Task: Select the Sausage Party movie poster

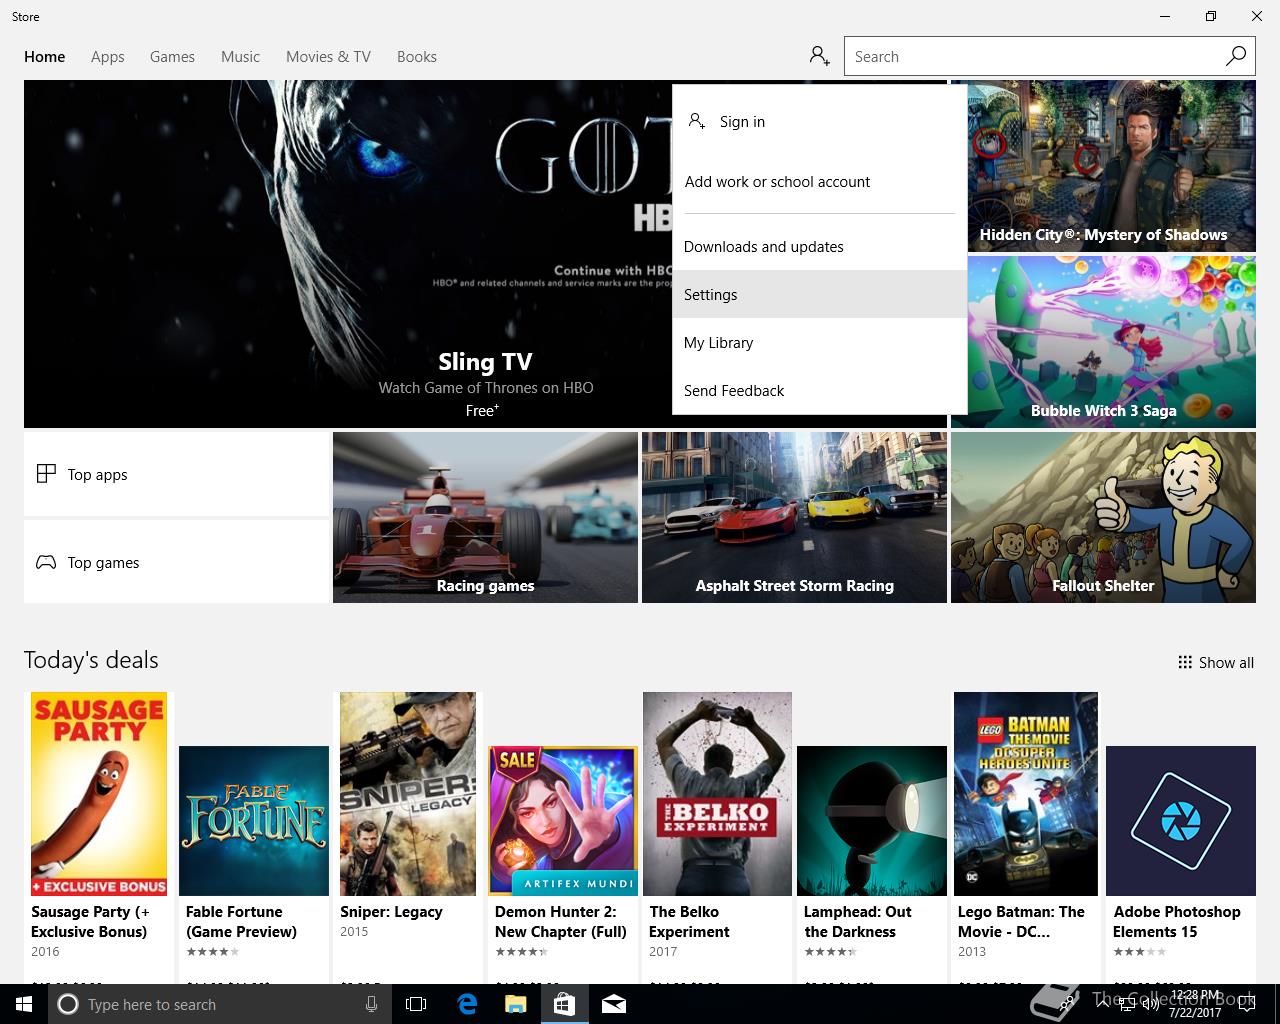Action: 99,794
